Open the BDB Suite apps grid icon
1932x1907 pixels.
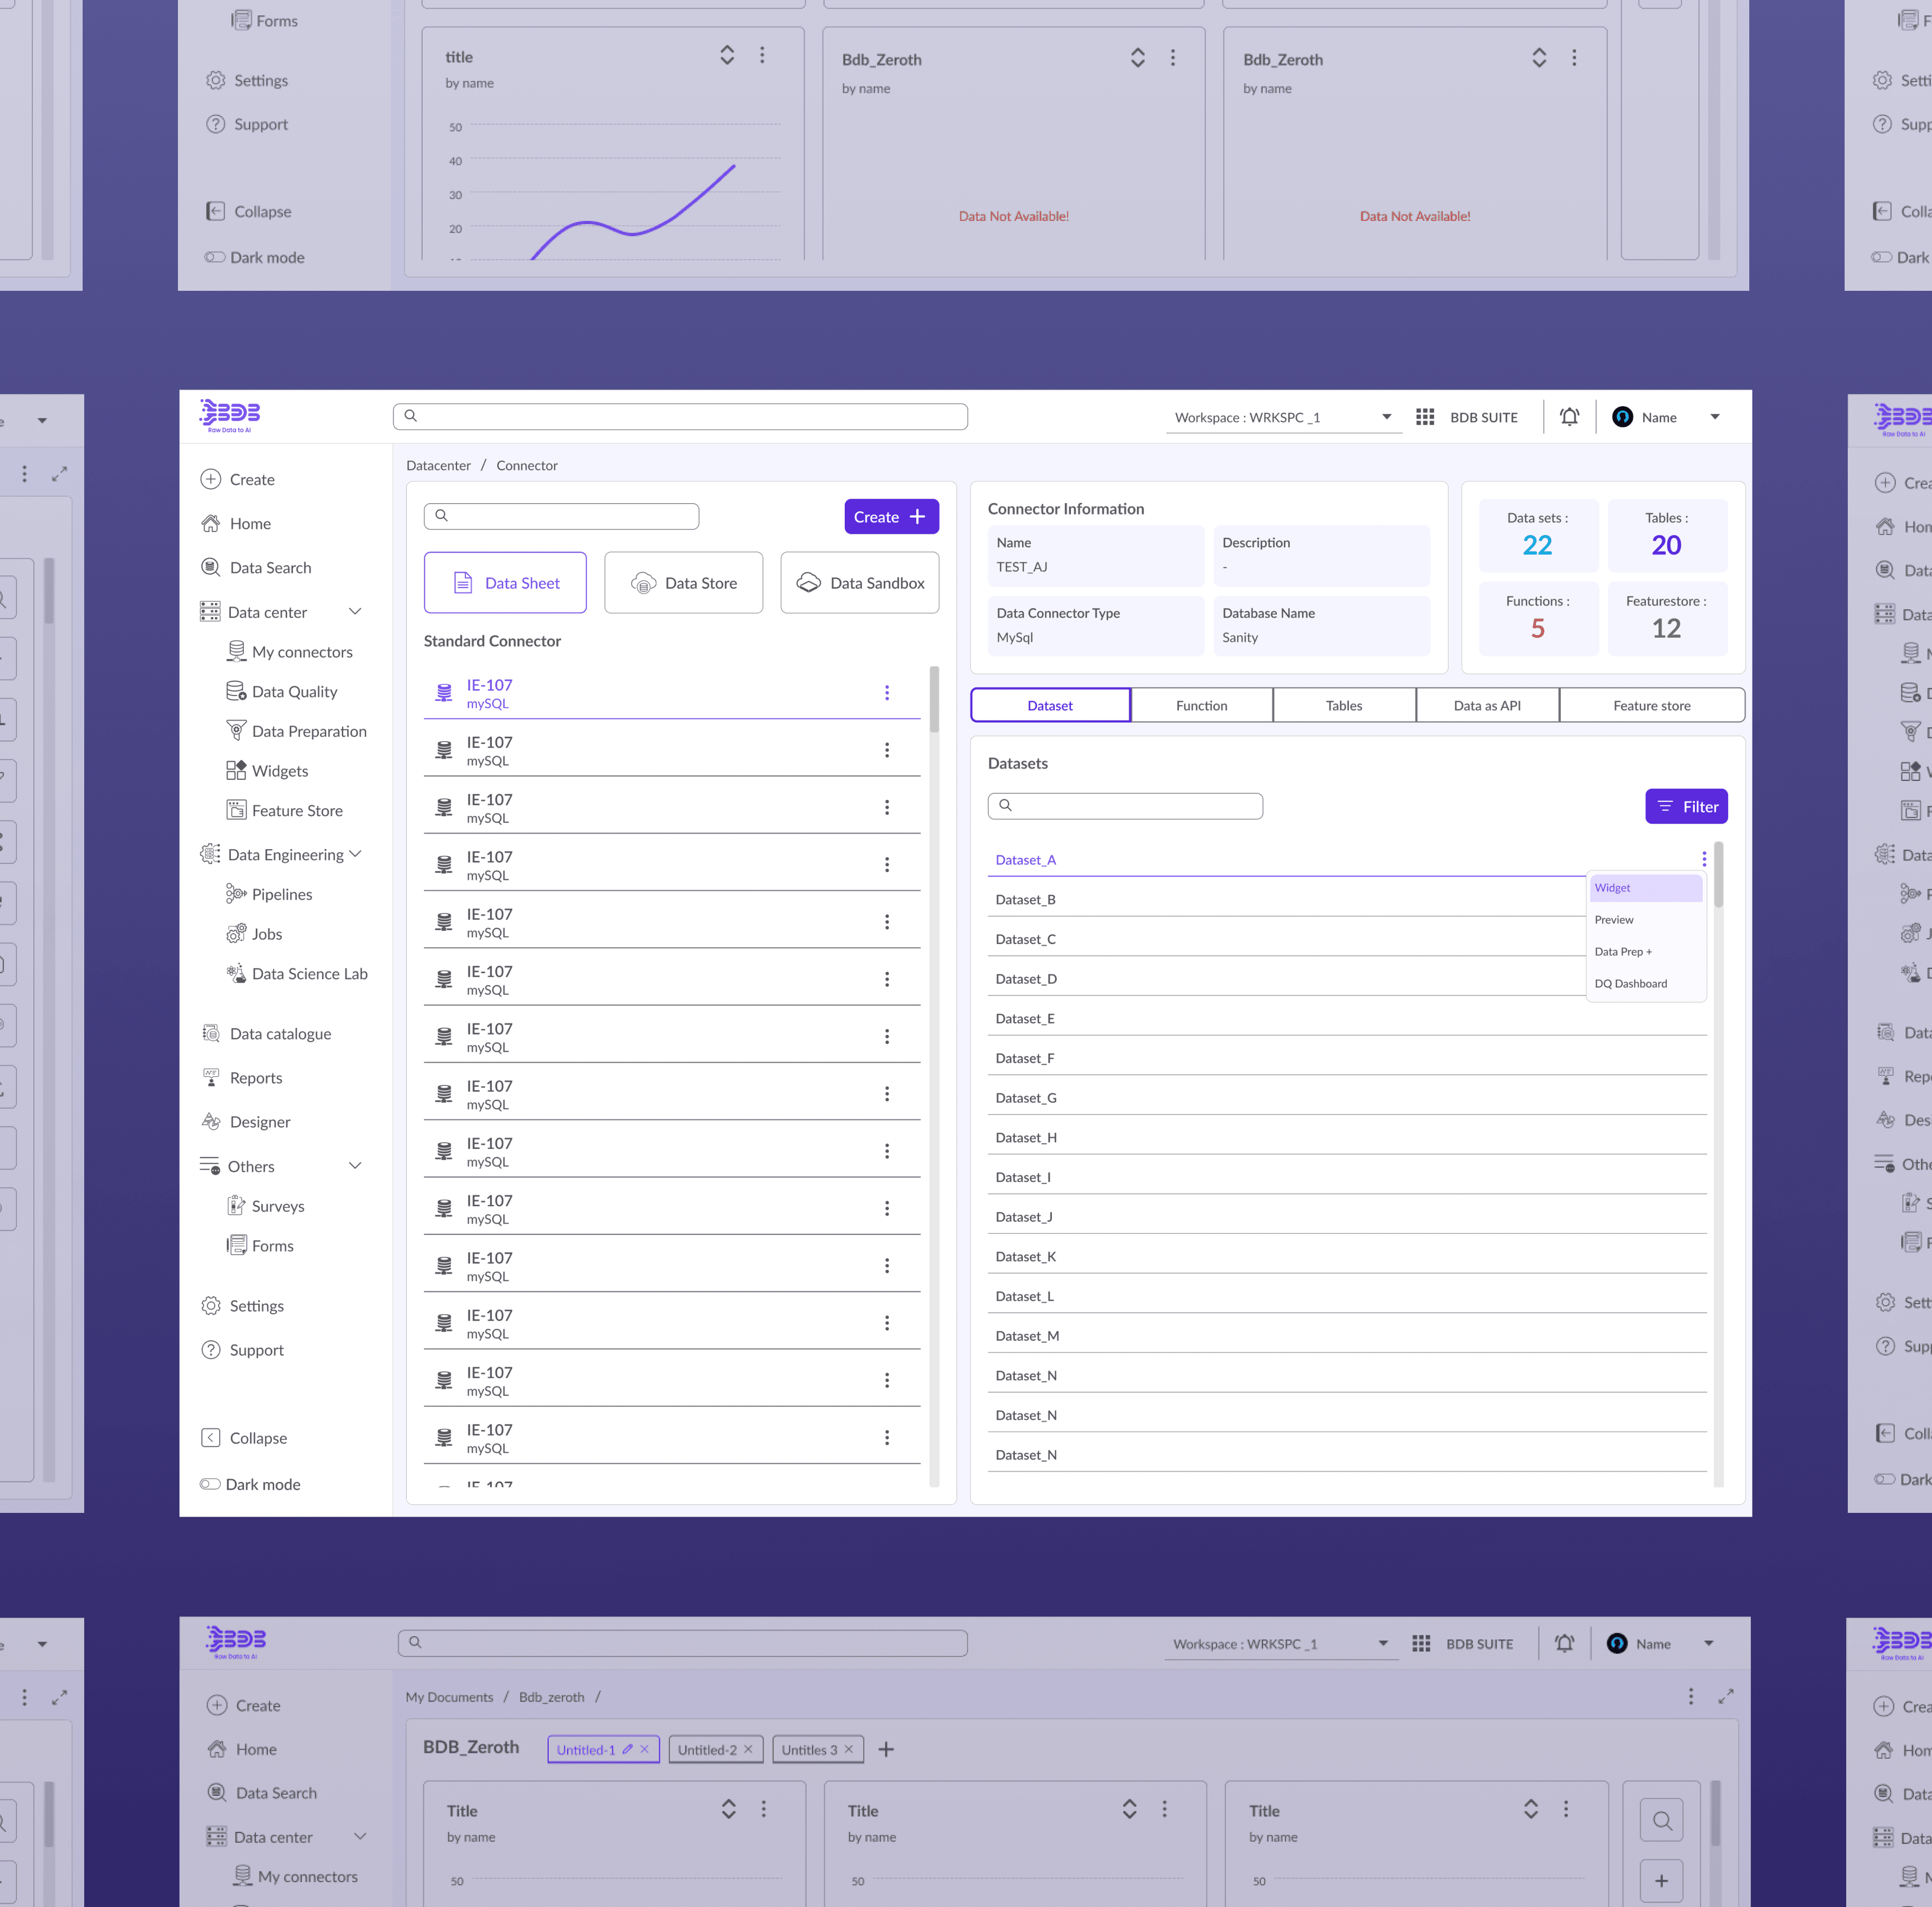[1425, 417]
